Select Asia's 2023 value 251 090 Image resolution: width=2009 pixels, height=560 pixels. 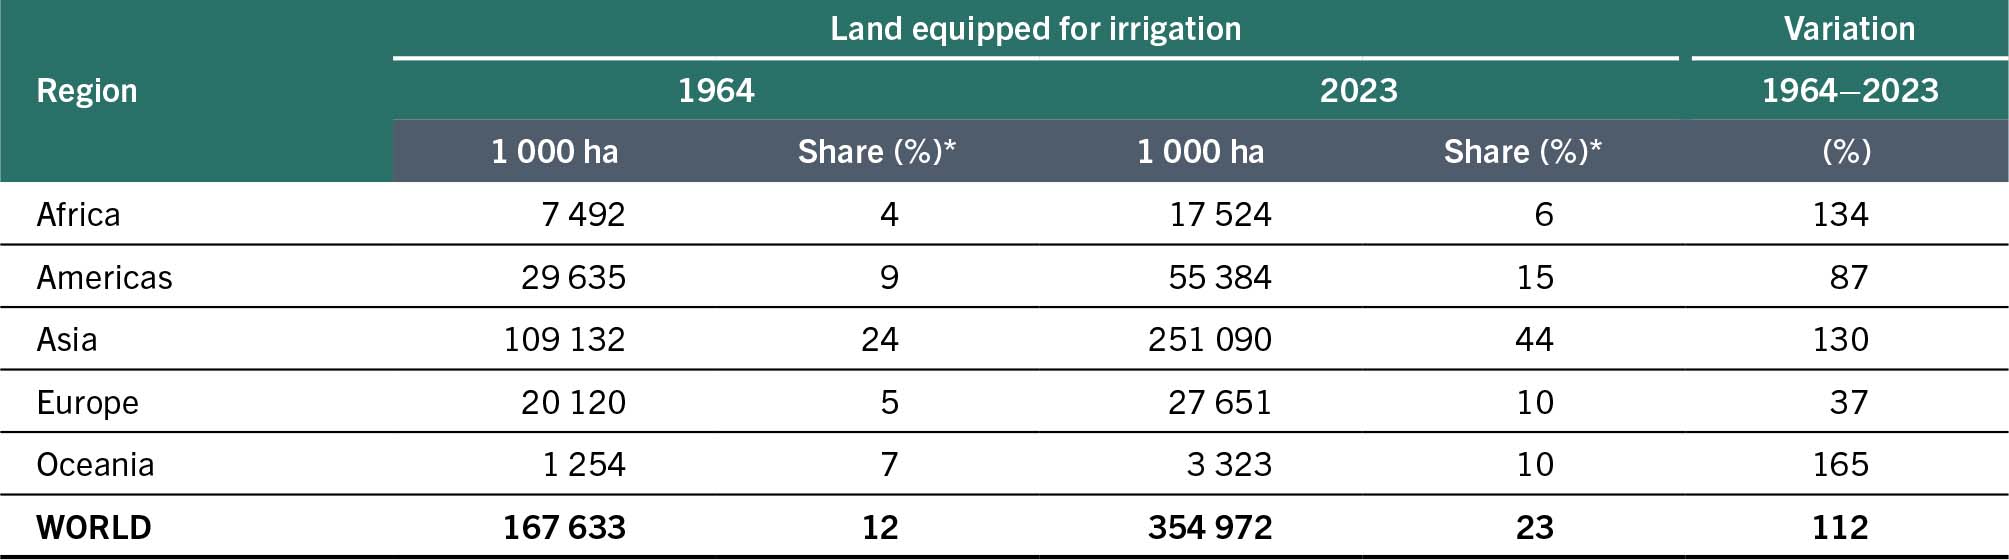coord(1210,340)
